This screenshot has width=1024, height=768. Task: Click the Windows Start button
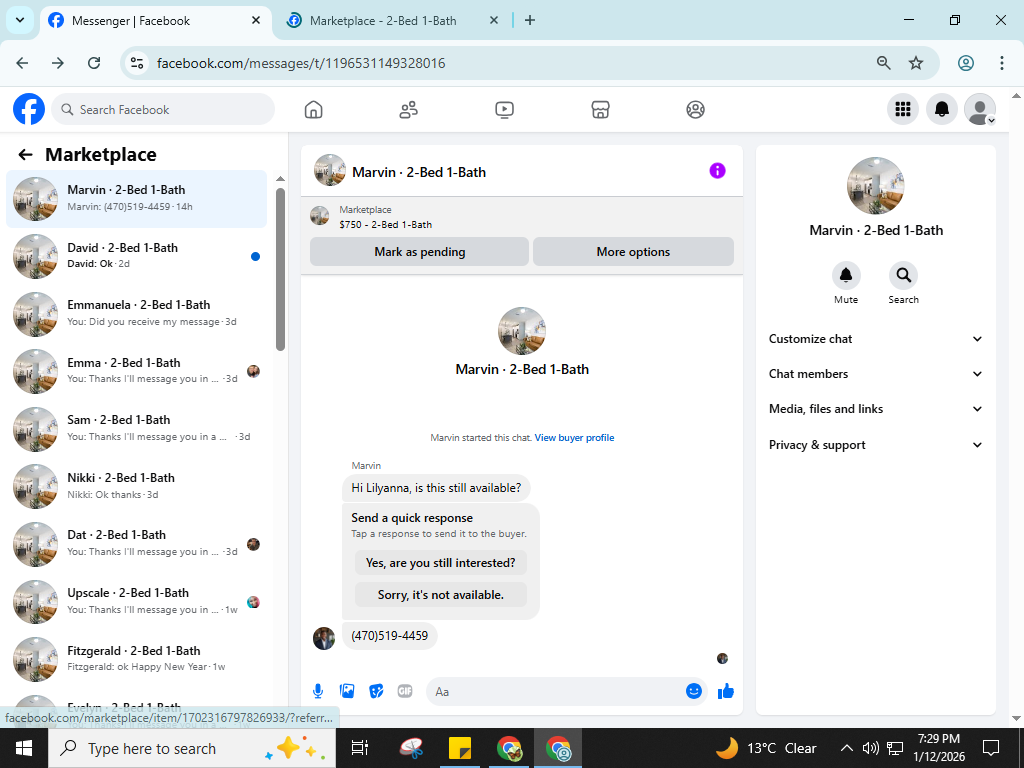tap(24, 748)
